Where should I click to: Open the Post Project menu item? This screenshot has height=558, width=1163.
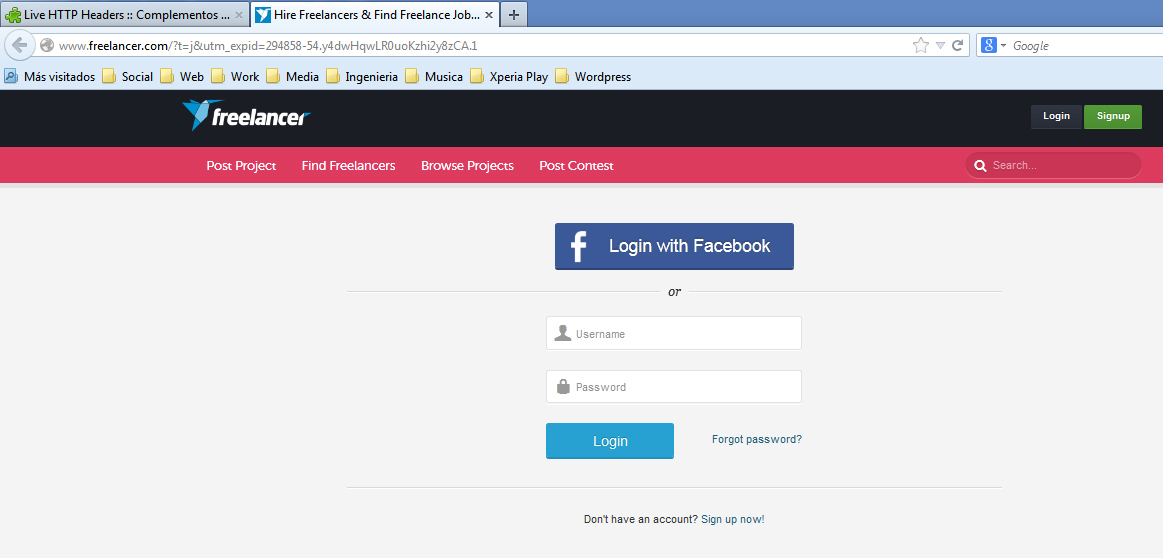(241, 165)
